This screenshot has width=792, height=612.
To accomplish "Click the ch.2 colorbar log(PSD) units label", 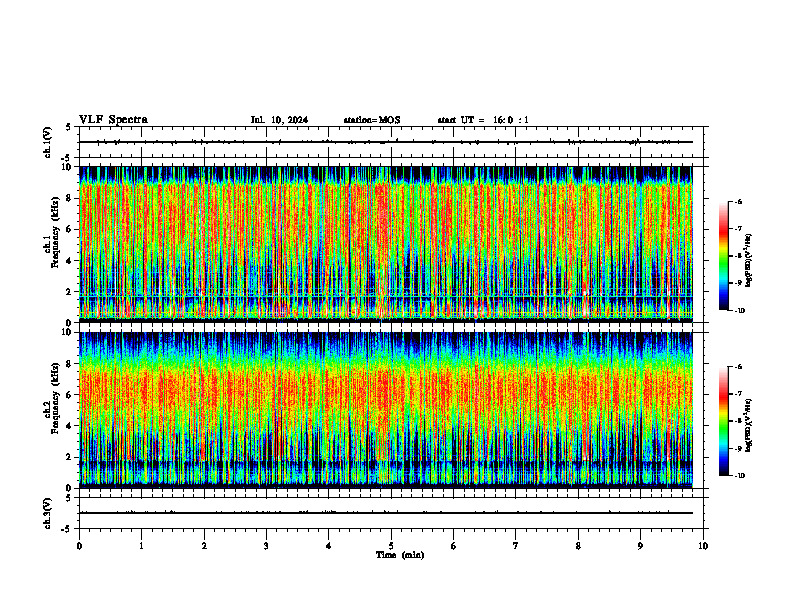I will (749, 425).
